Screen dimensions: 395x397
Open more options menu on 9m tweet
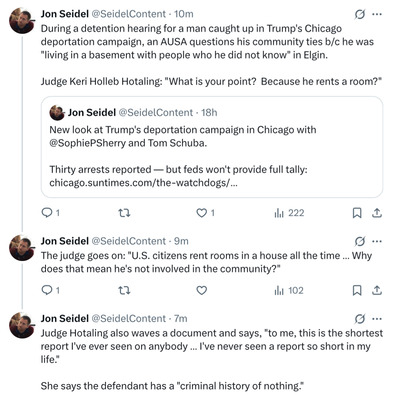[x=377, y=241]
